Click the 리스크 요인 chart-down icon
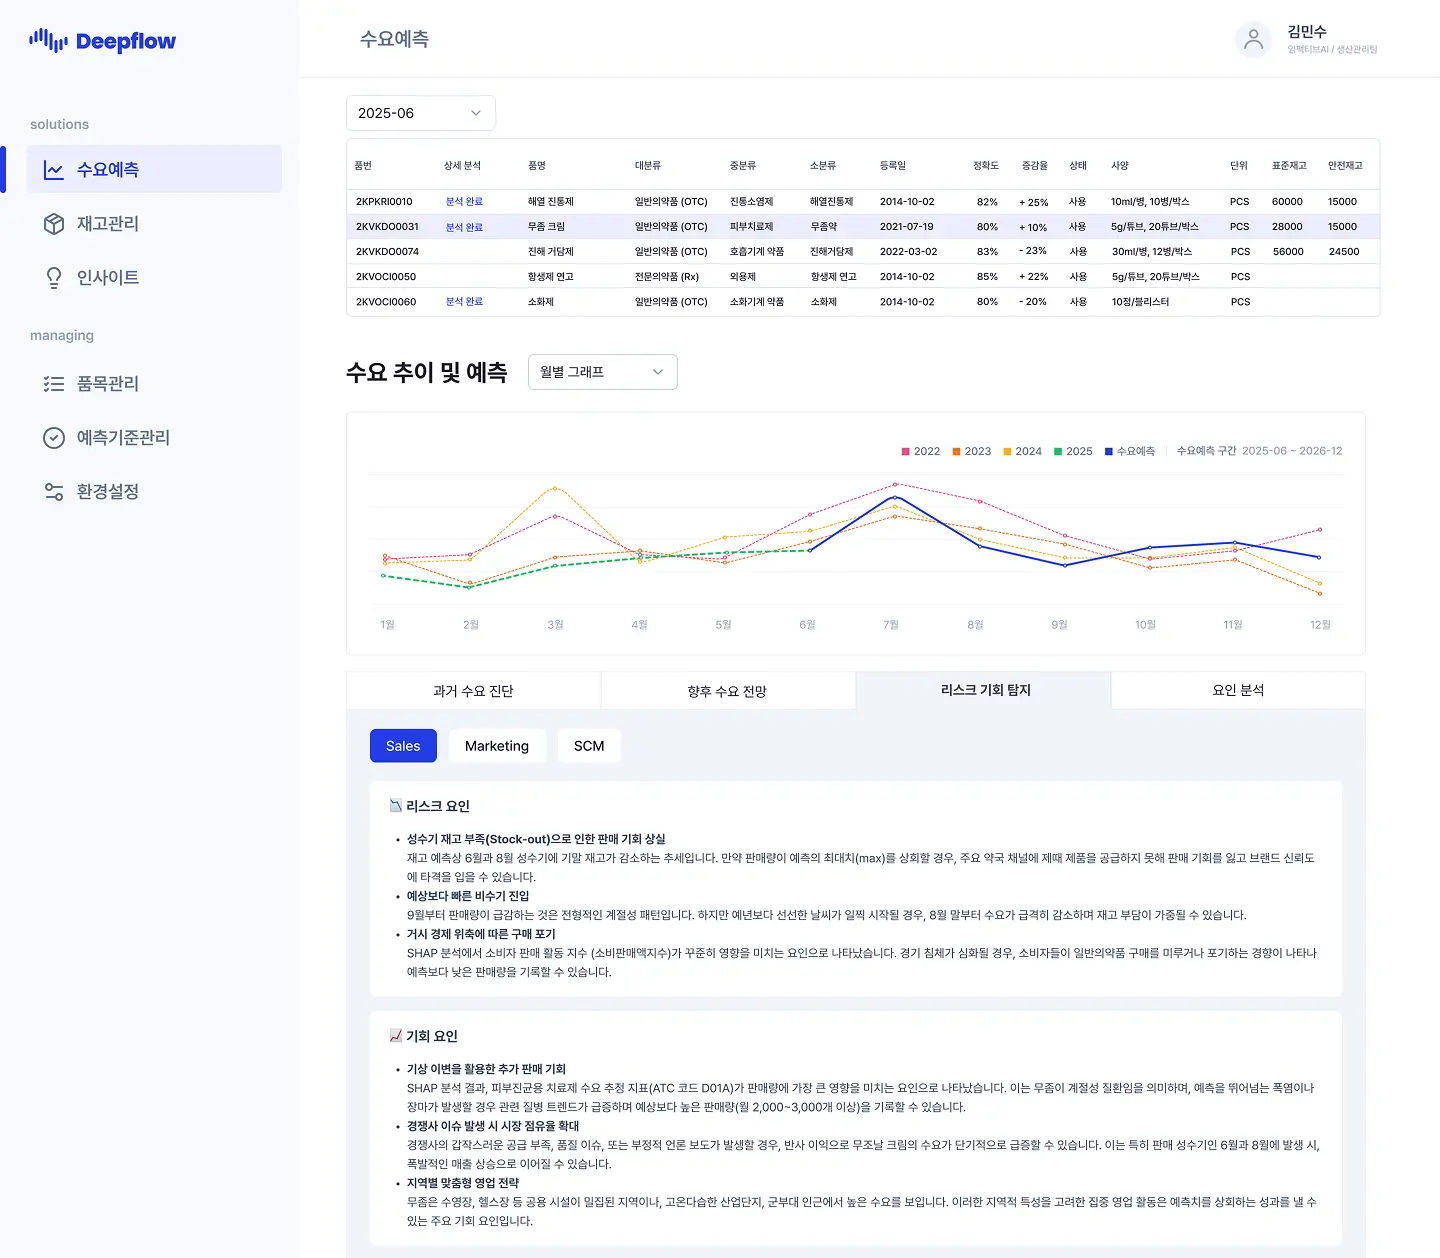Viewport: 1440px width, 1258px height. point(395,806)
